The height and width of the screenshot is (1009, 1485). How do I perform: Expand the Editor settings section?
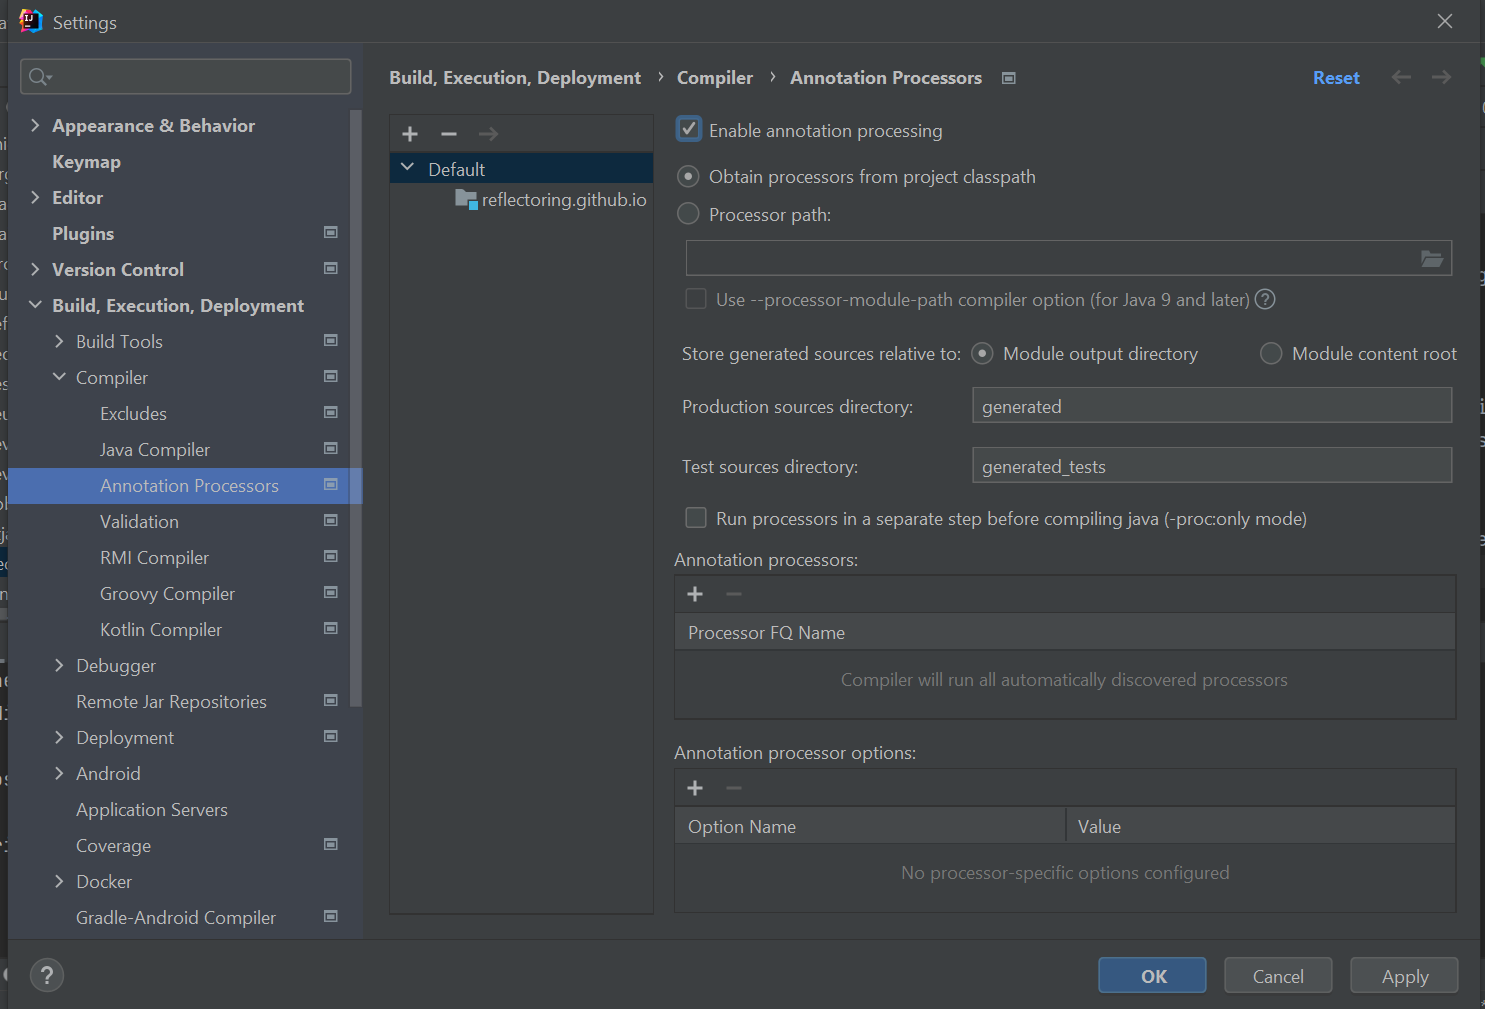pos(35,197)
